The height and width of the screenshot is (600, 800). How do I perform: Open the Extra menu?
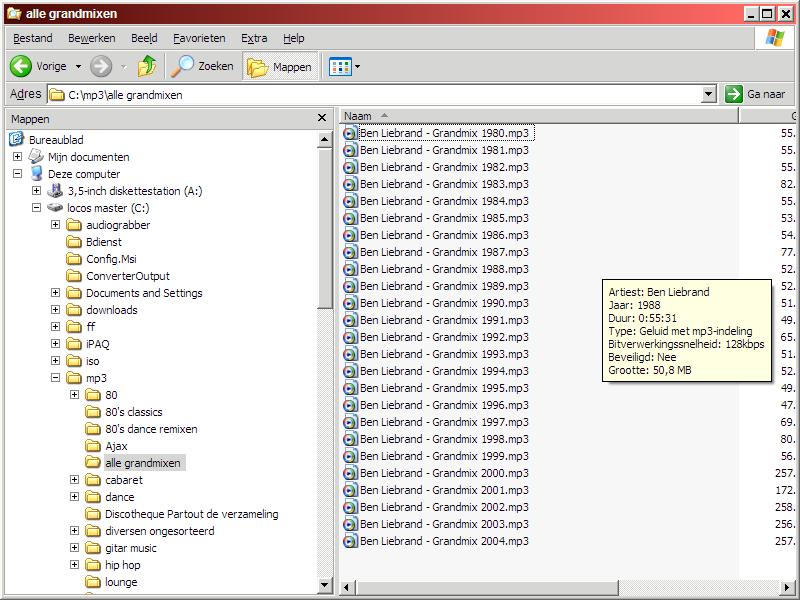(x=254, y=38)
